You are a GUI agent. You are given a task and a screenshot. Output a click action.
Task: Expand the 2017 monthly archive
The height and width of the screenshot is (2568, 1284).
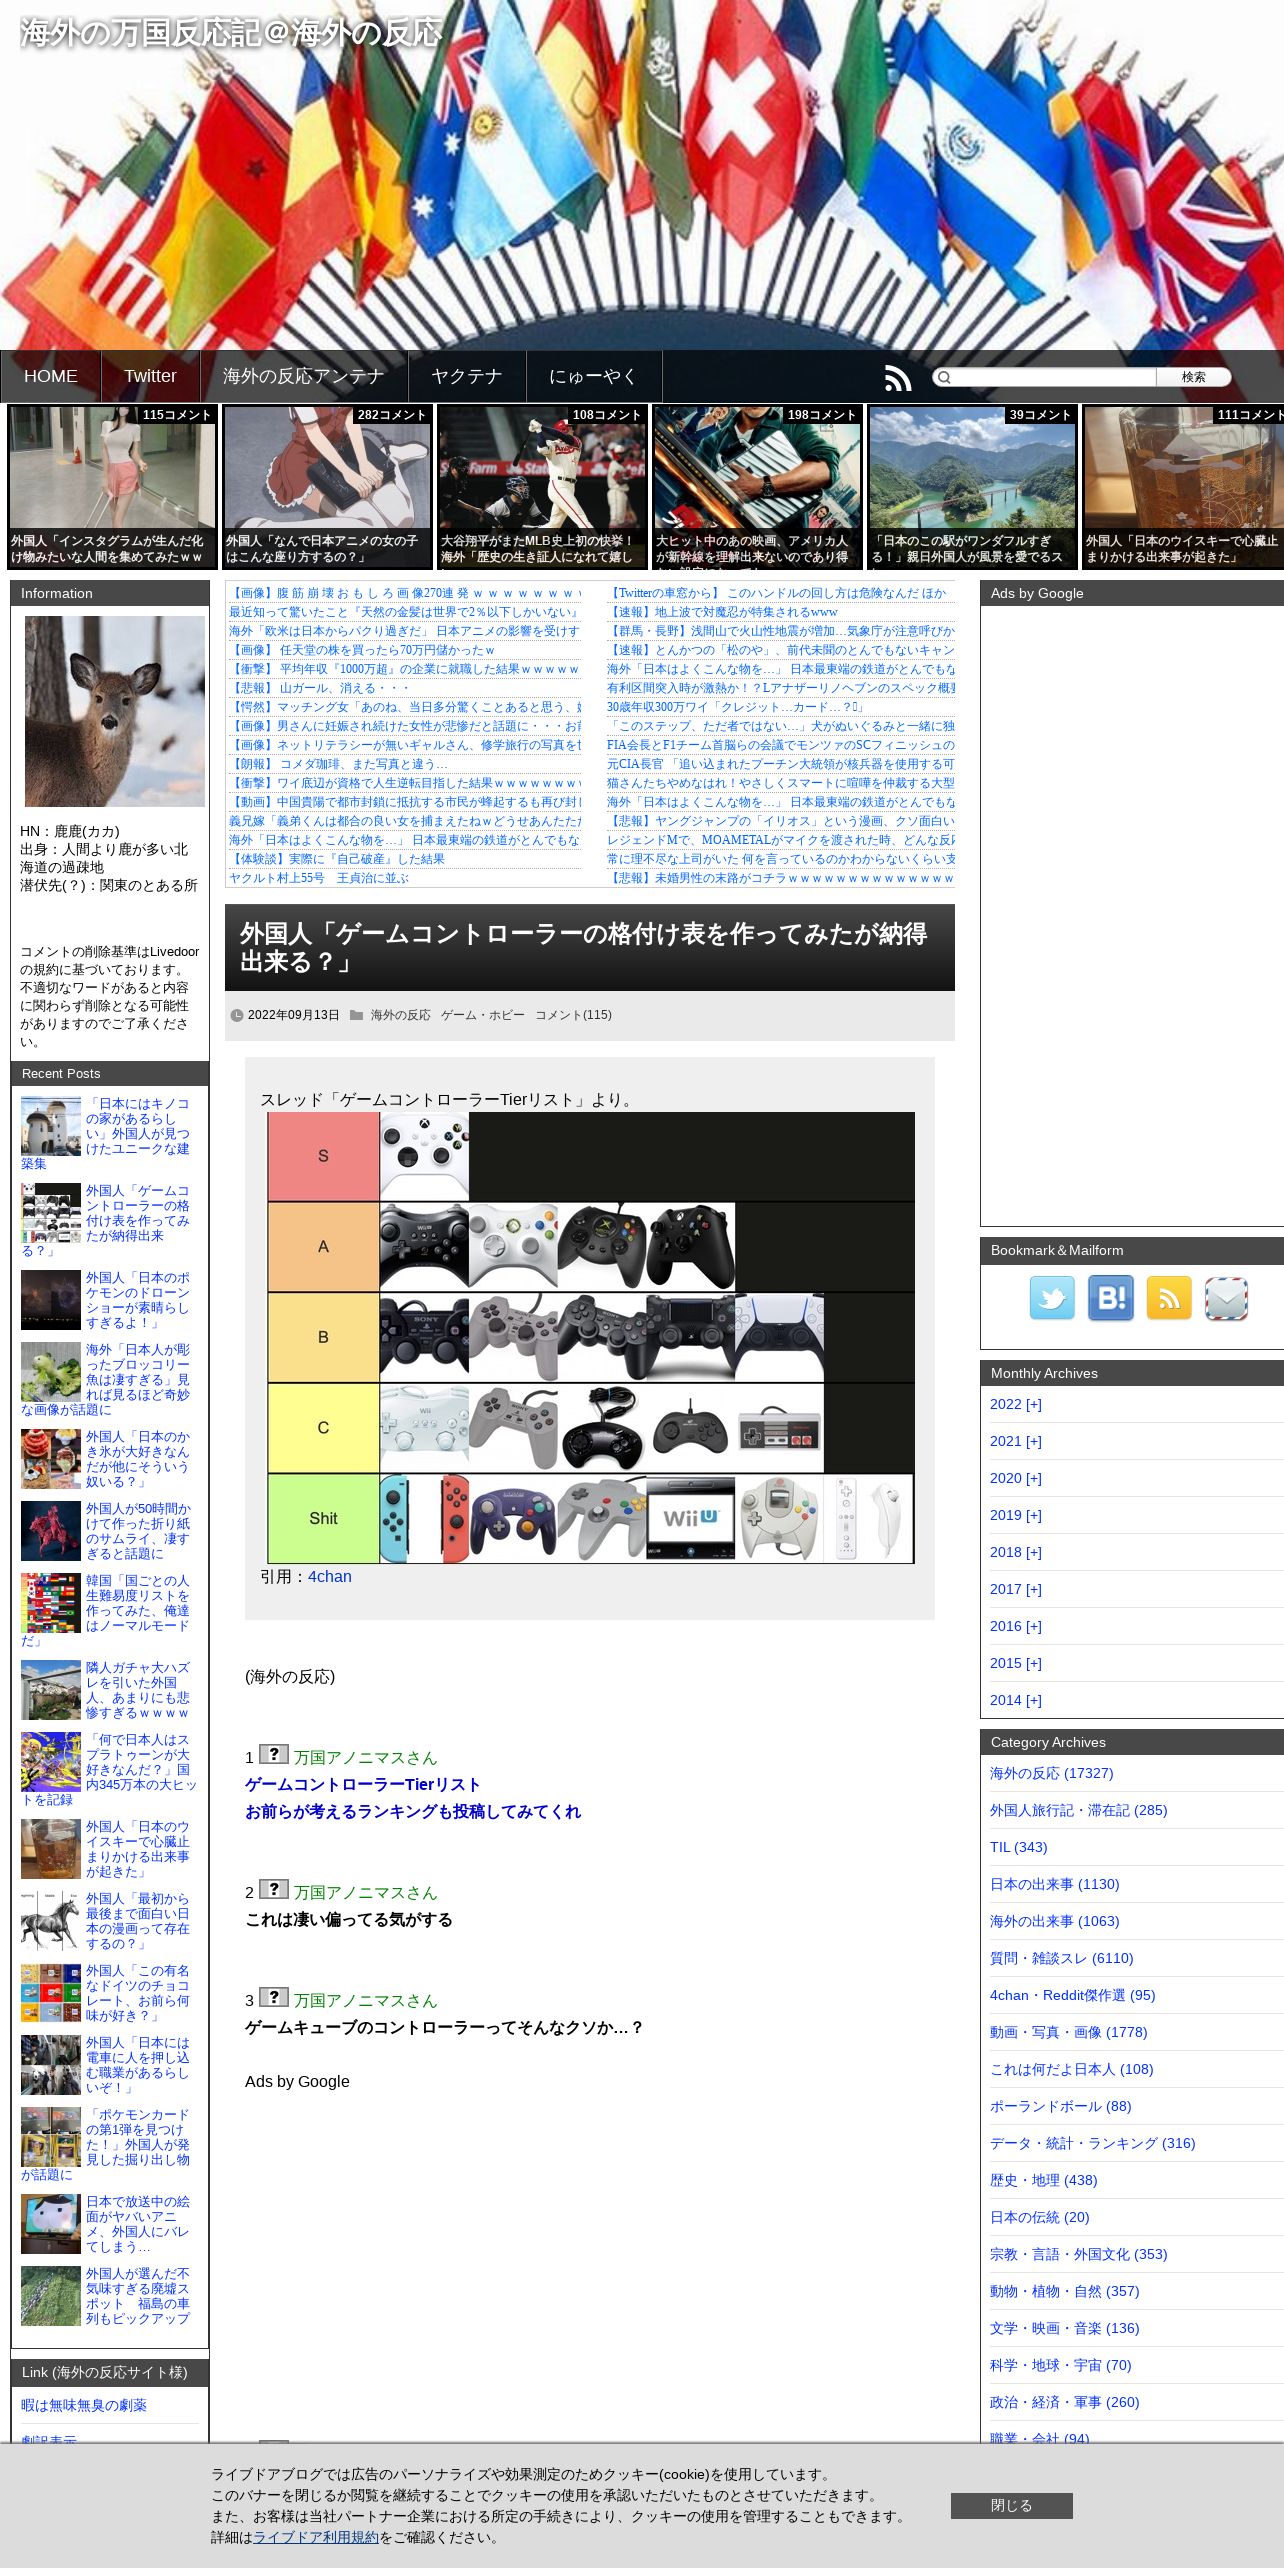(x=1016, y=1589)
